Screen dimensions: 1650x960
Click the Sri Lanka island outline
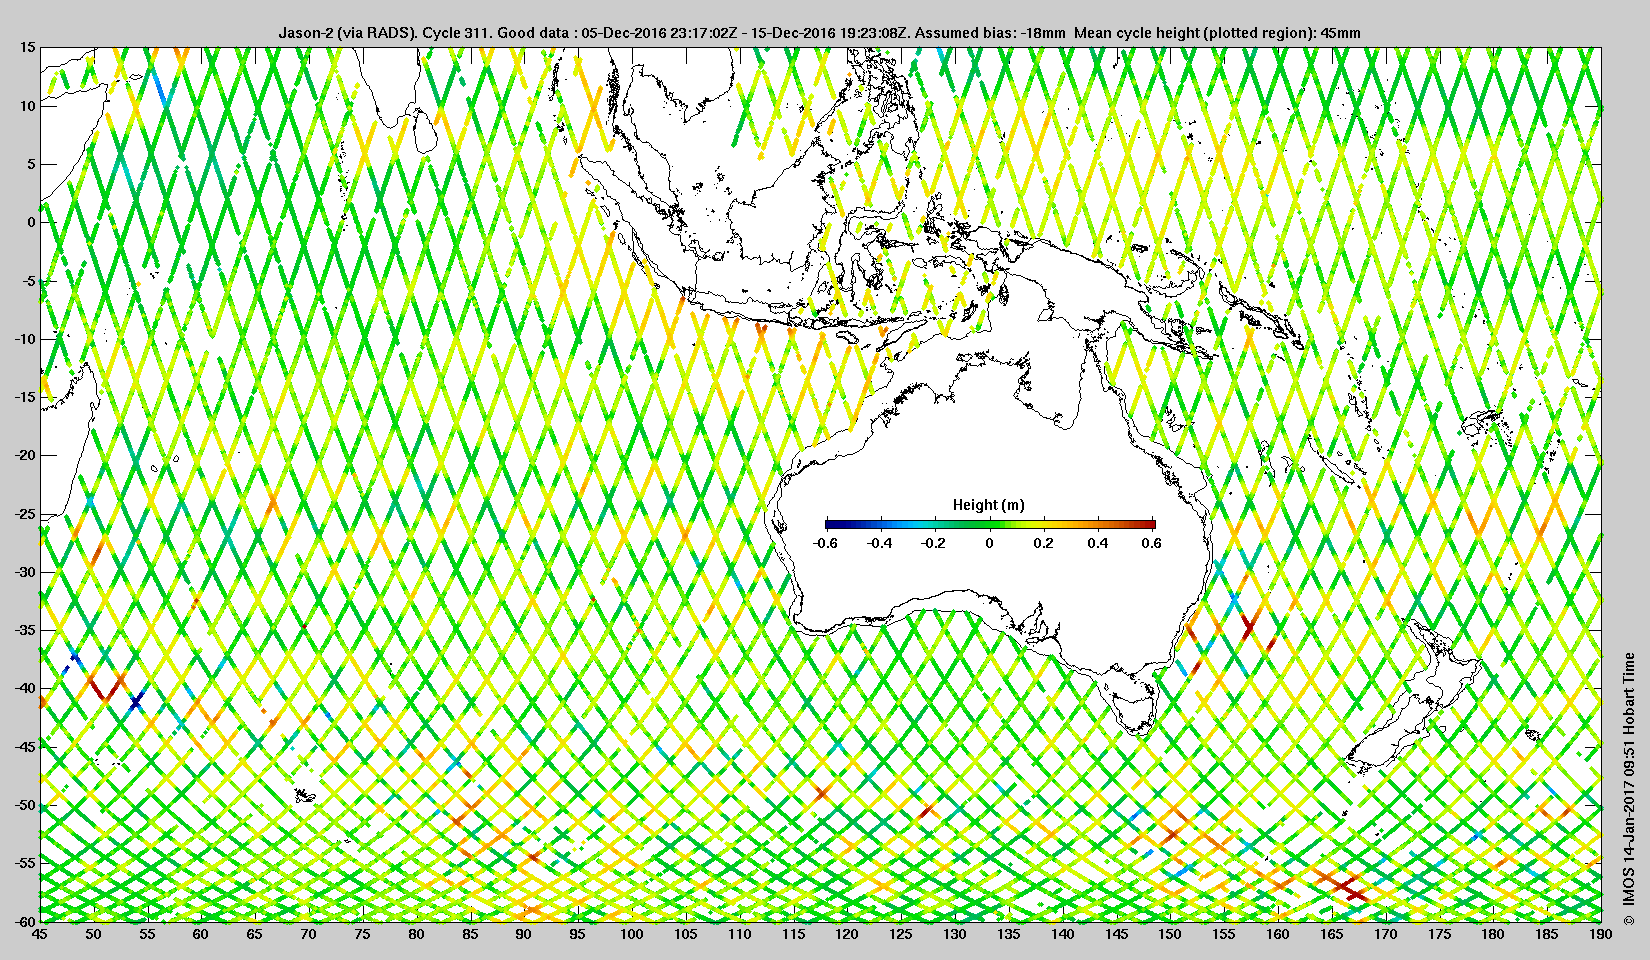(x=428, y=131)
